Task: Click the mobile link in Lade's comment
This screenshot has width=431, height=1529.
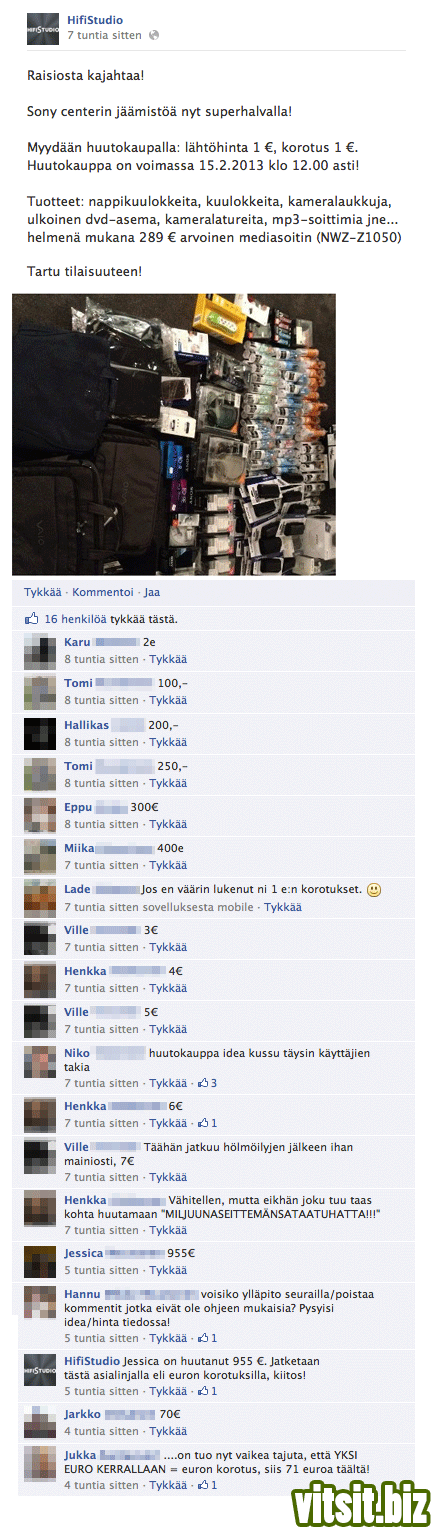Action: point(241,907)
